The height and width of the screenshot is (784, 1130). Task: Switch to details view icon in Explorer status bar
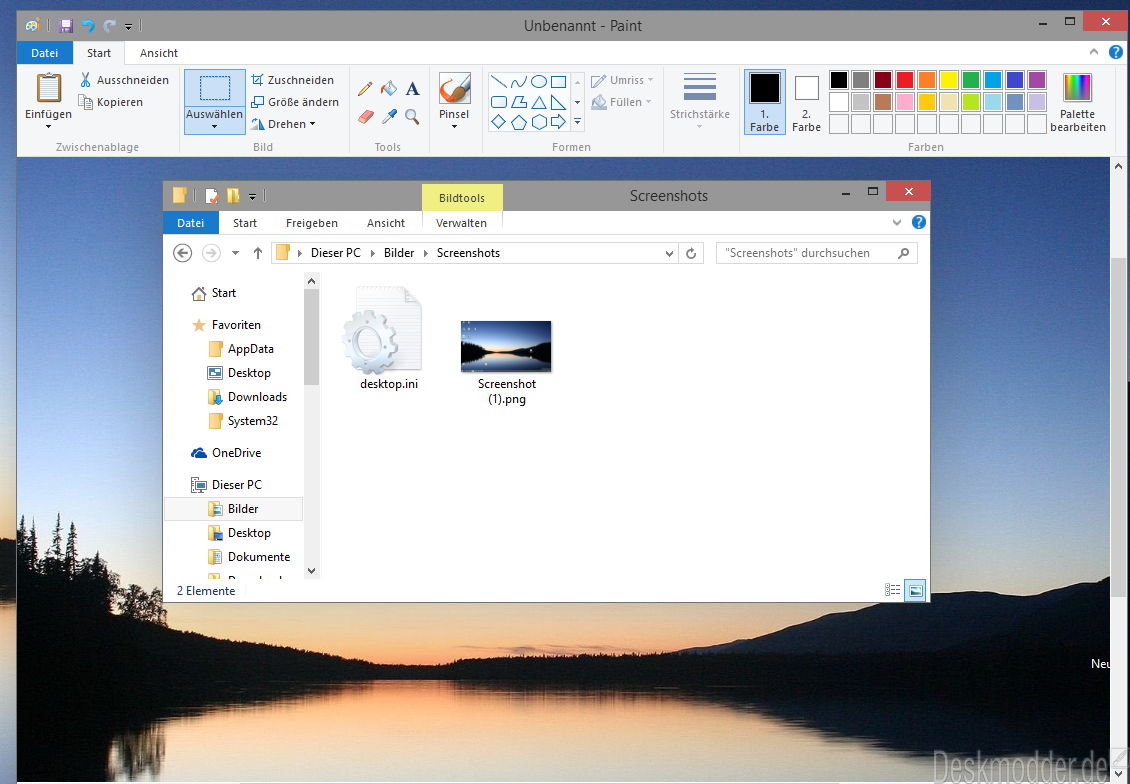(892, 590)
